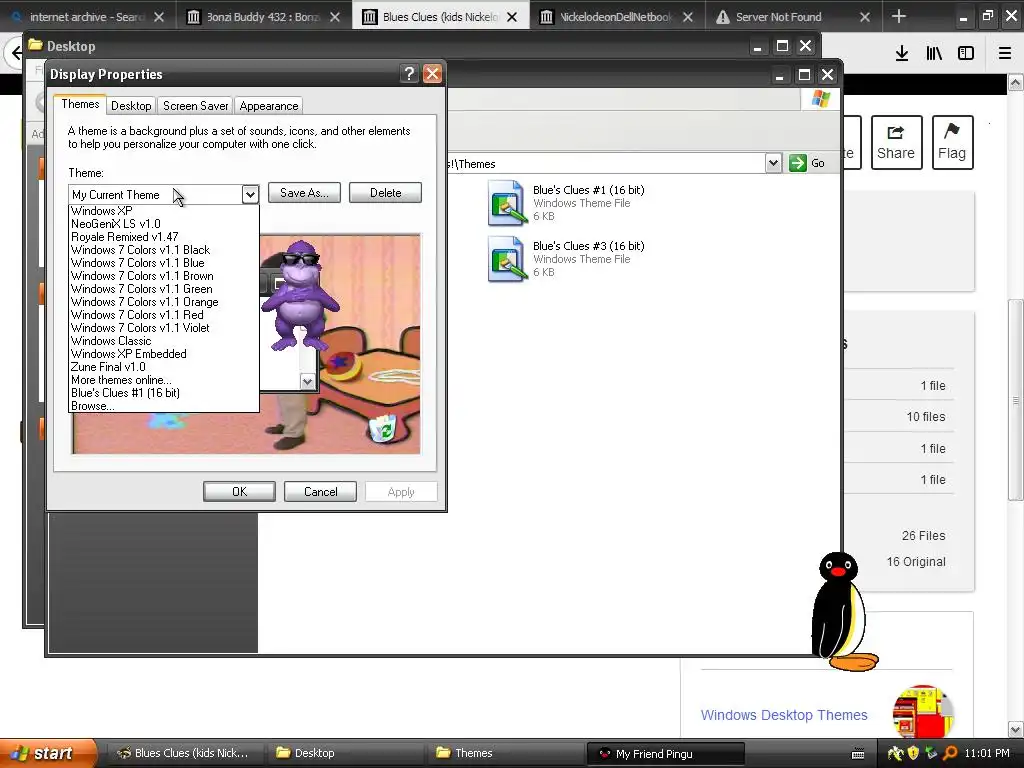Viewport: 1024px width, 768px height.
Task: Open the Firefox downloads arrow icon
Action: [902, 53]
